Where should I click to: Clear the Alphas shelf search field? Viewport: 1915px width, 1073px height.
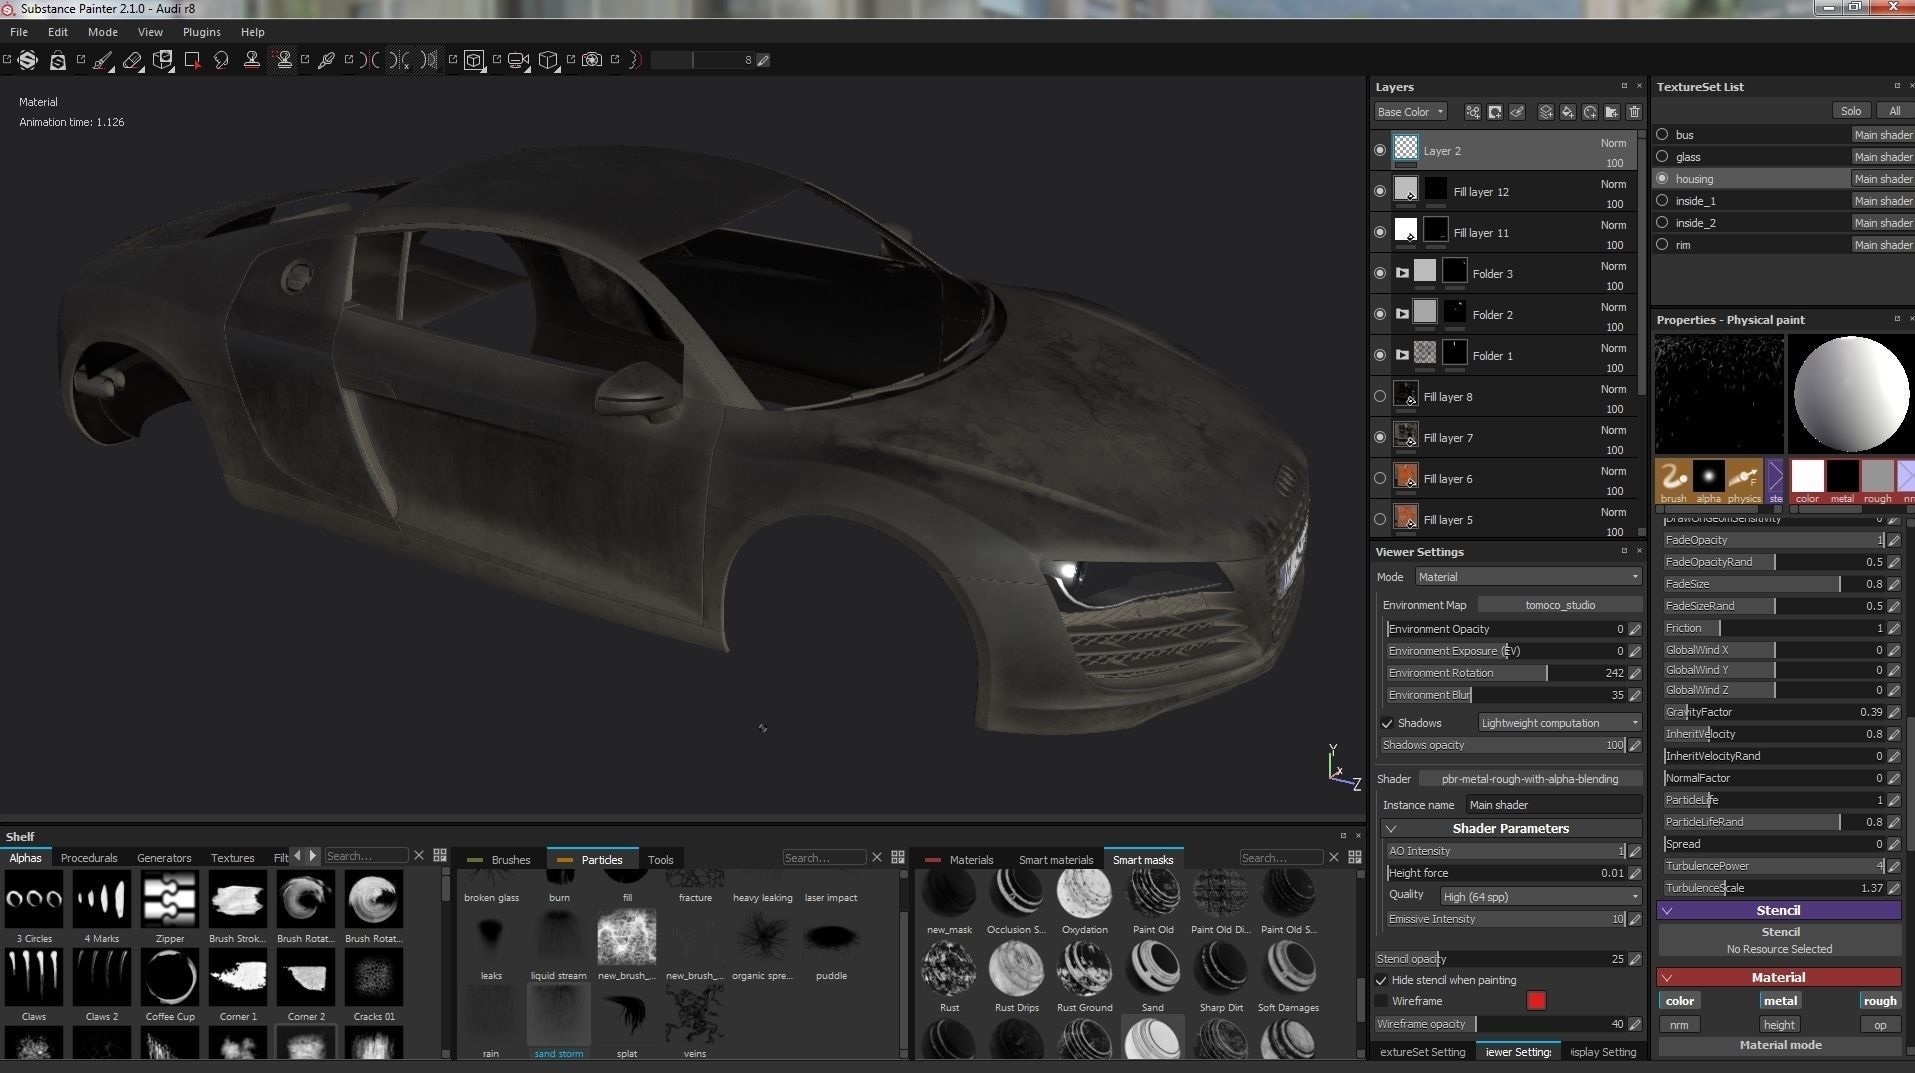coord(419,856)
